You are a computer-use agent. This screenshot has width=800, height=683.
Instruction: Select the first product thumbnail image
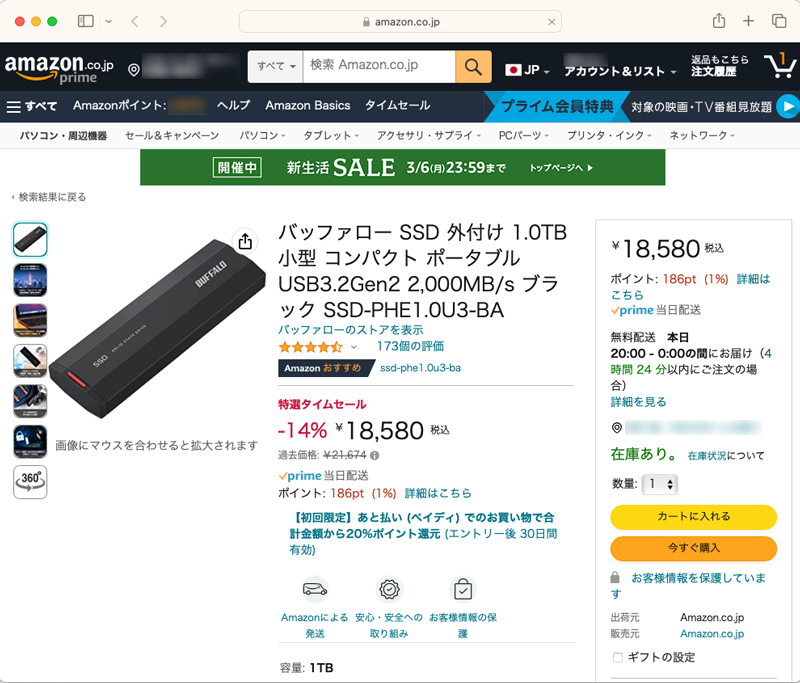30,240
